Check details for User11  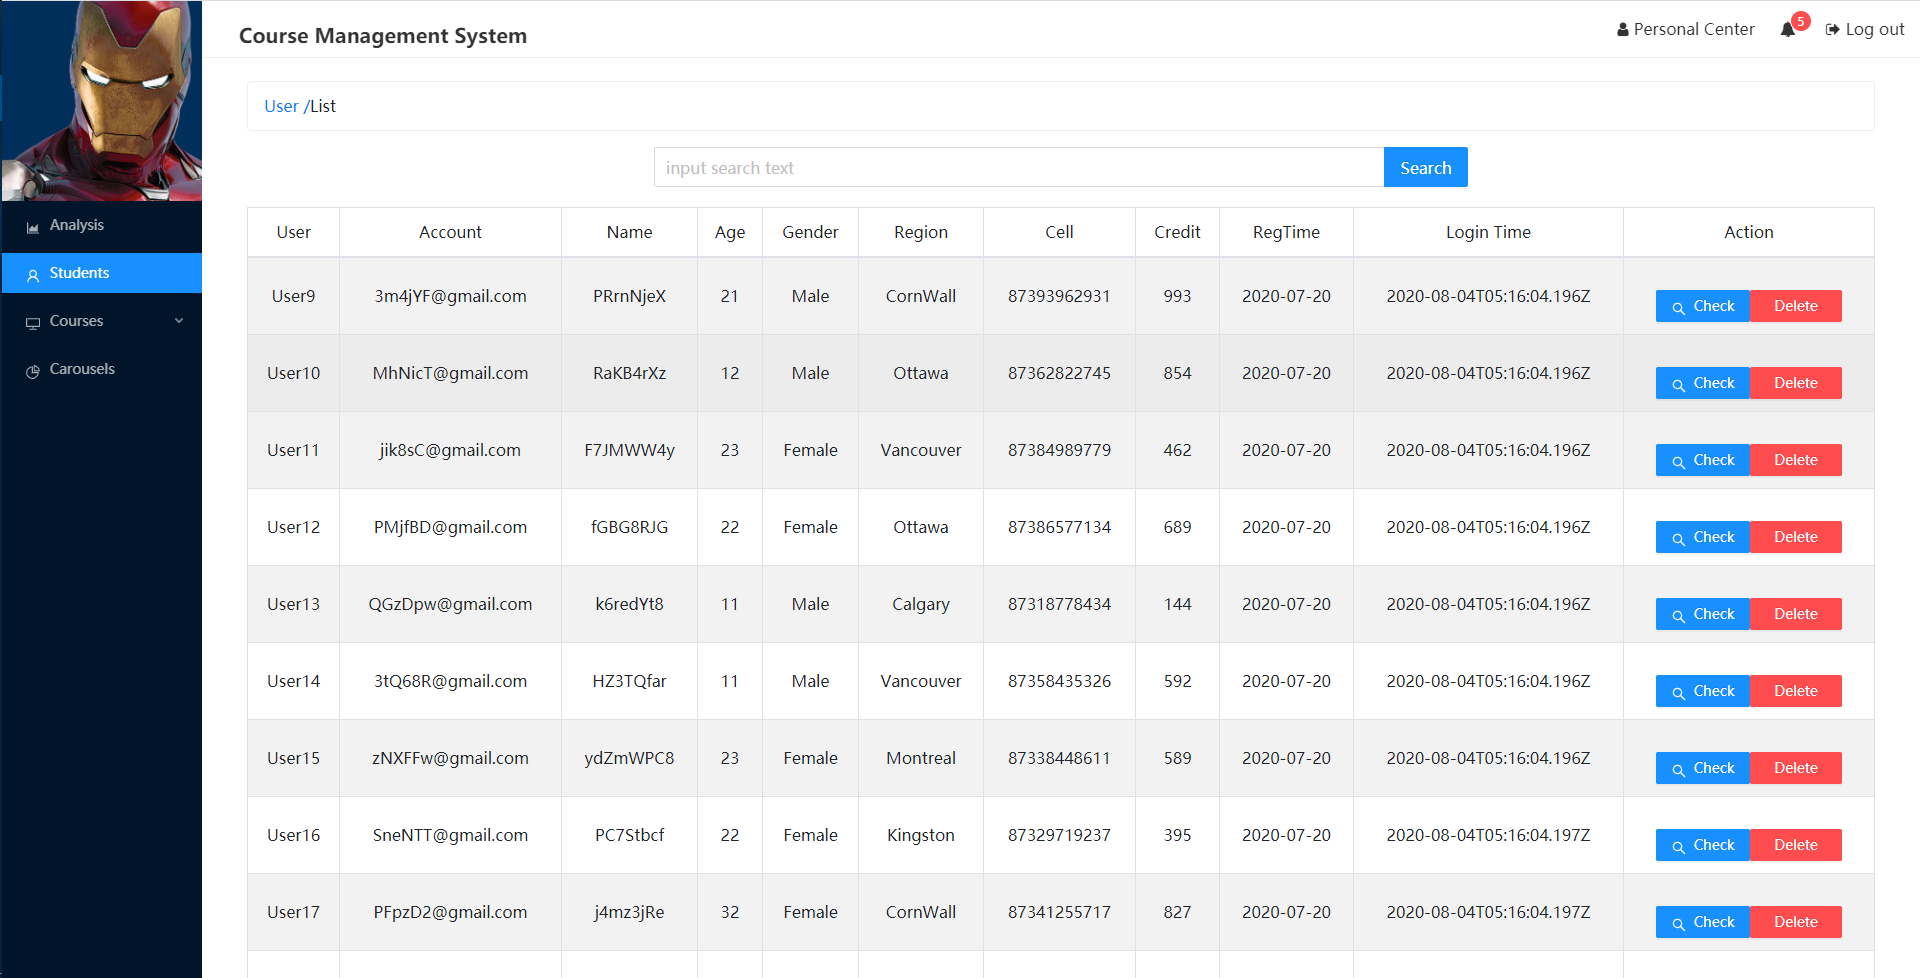(x=1703, y=460)
